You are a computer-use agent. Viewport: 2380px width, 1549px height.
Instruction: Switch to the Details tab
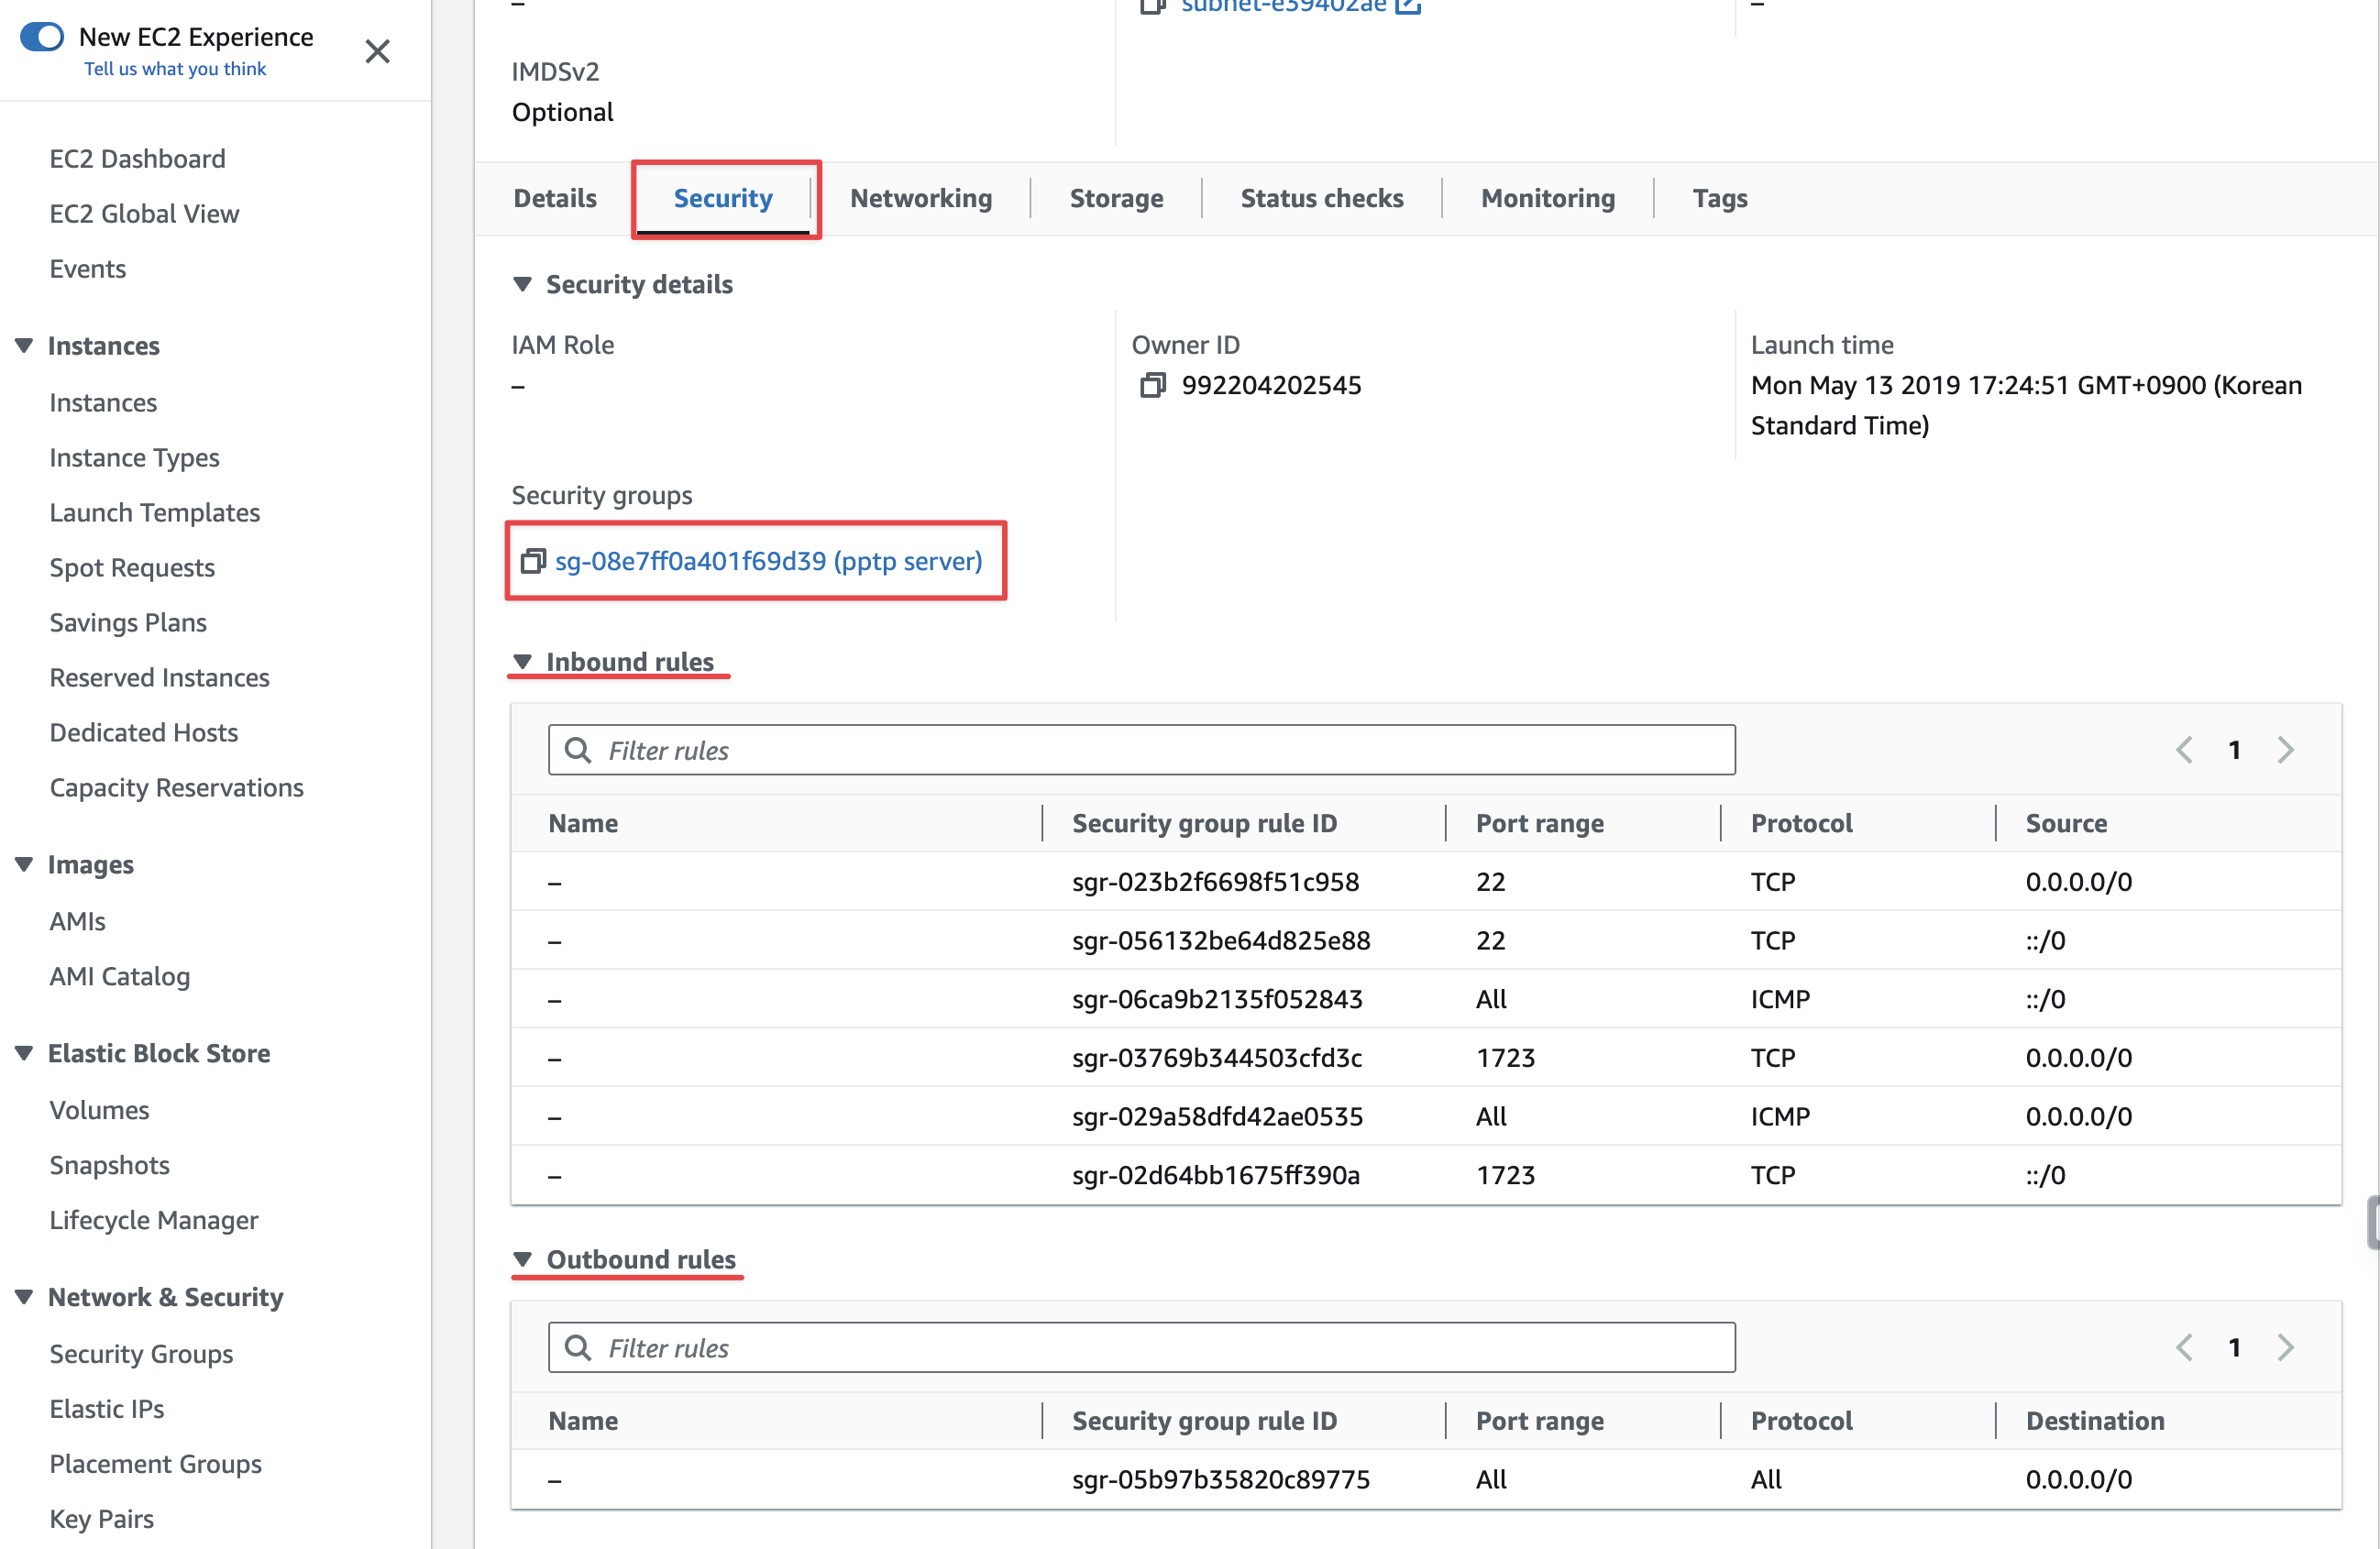tap(555, 198)
